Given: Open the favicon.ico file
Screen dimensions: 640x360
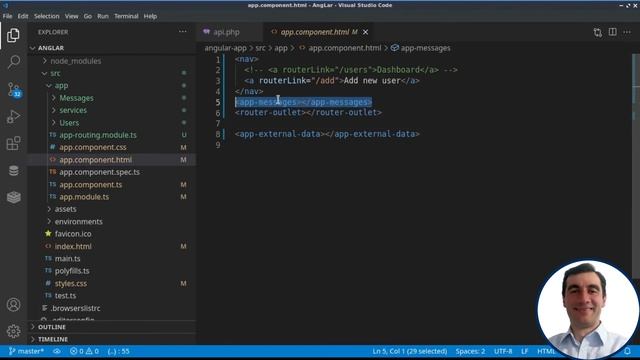Looking at the screenshot, I should (x=73, y=234).
